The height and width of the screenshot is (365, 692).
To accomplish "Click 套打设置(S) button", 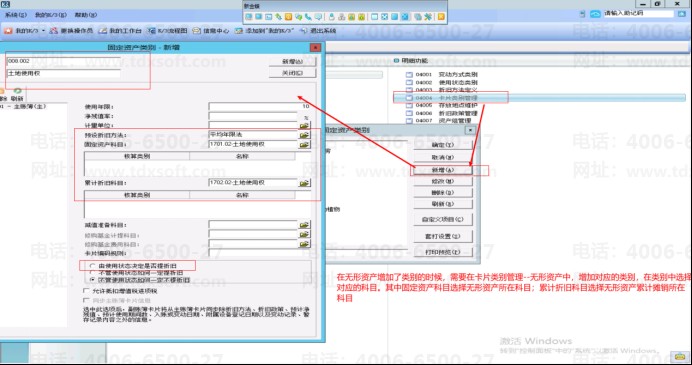I will pyautogui.click(x=443, y=236).
